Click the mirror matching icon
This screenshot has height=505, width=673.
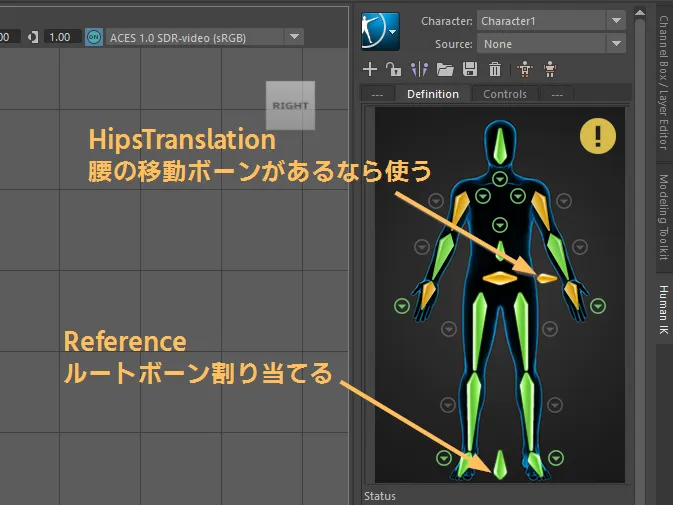tap(419, 69)
